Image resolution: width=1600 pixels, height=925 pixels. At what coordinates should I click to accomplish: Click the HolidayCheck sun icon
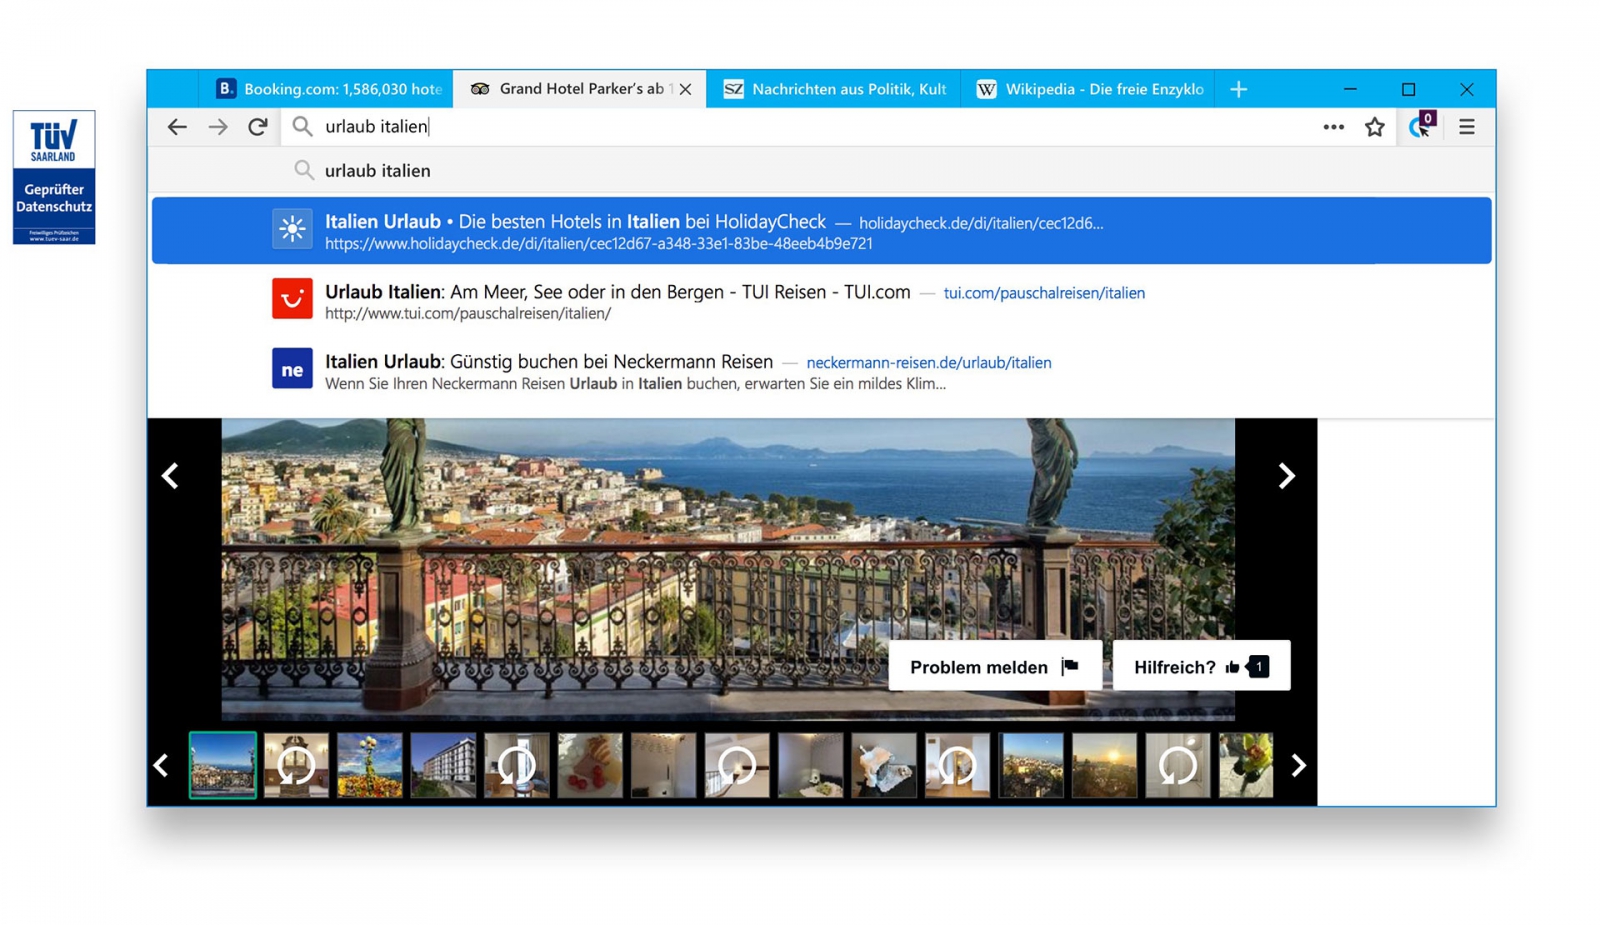coord(292,229)
